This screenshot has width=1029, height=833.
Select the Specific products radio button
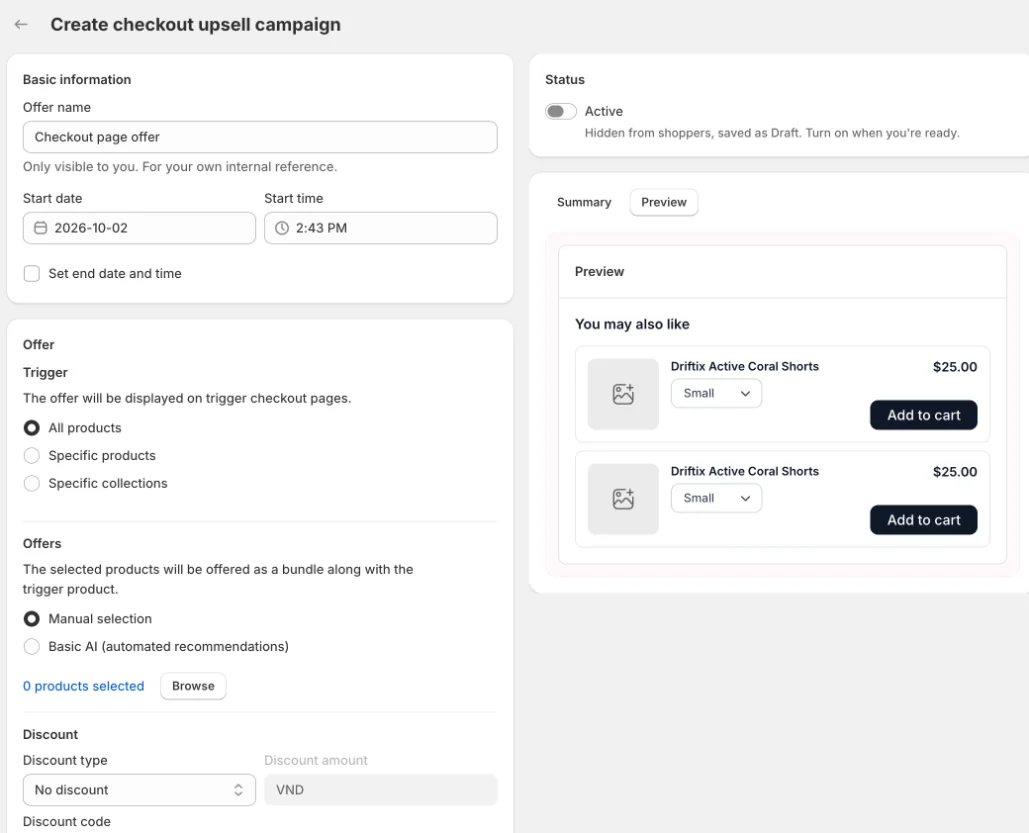(x=32, y=456)
